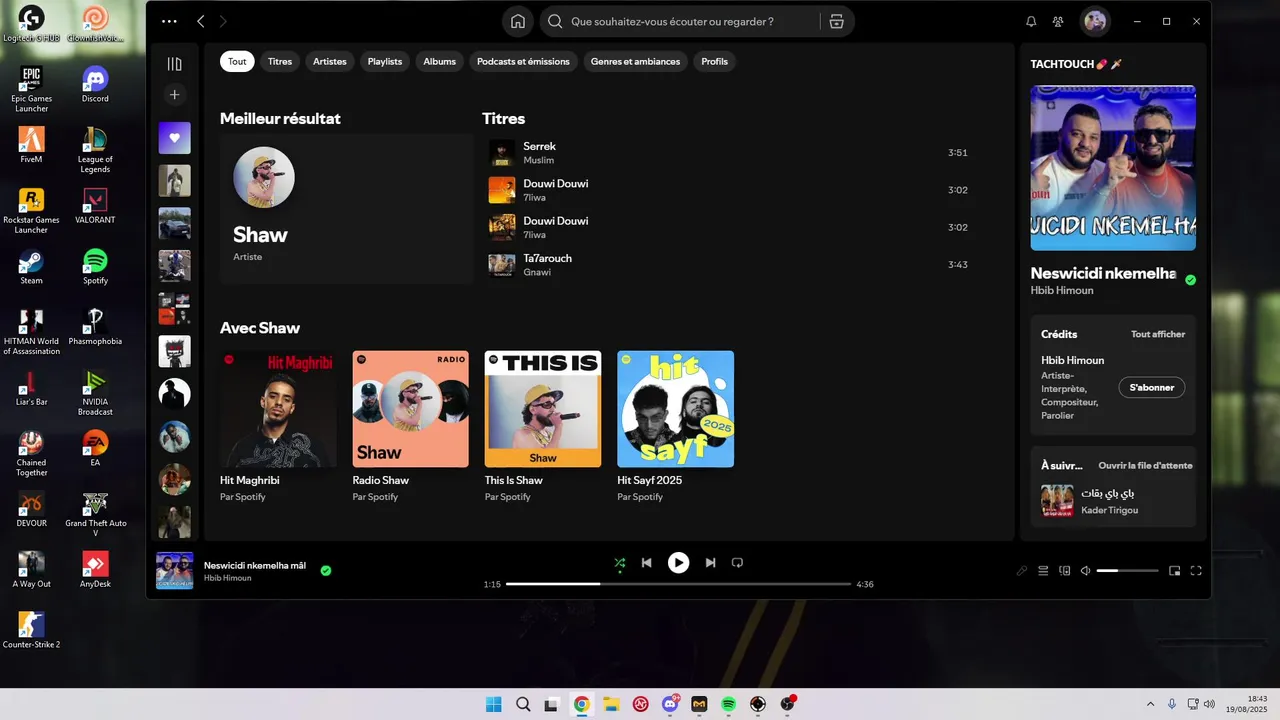Viewport: 1280px width, 720px height.
Task: Open Spotify home page
Action: [518, 21]
